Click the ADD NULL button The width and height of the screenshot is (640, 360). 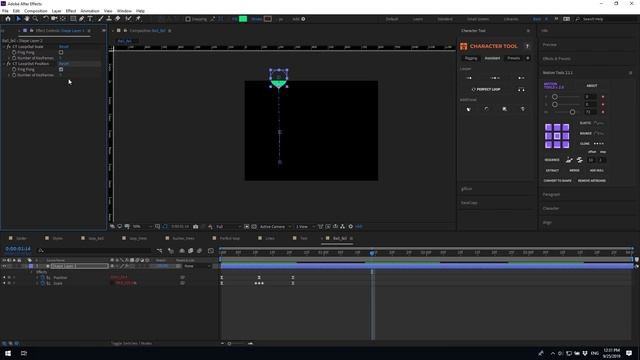coord(597,171)
